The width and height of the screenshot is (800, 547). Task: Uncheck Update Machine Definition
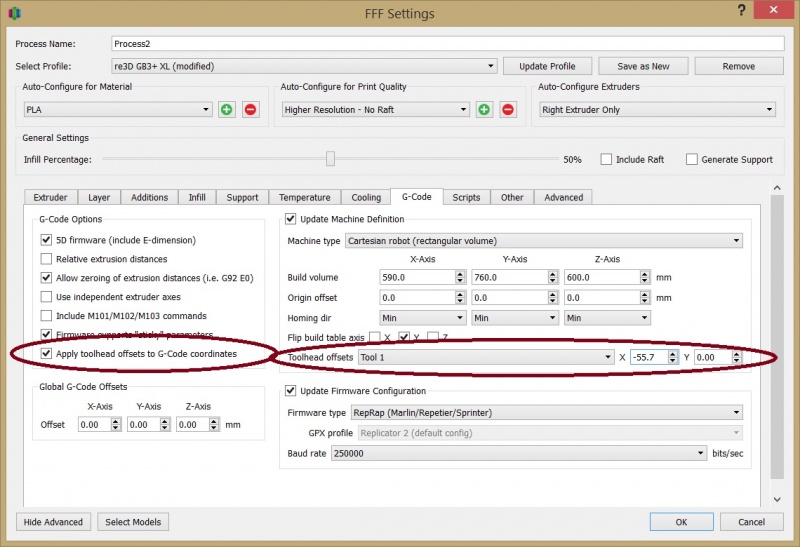292,219
